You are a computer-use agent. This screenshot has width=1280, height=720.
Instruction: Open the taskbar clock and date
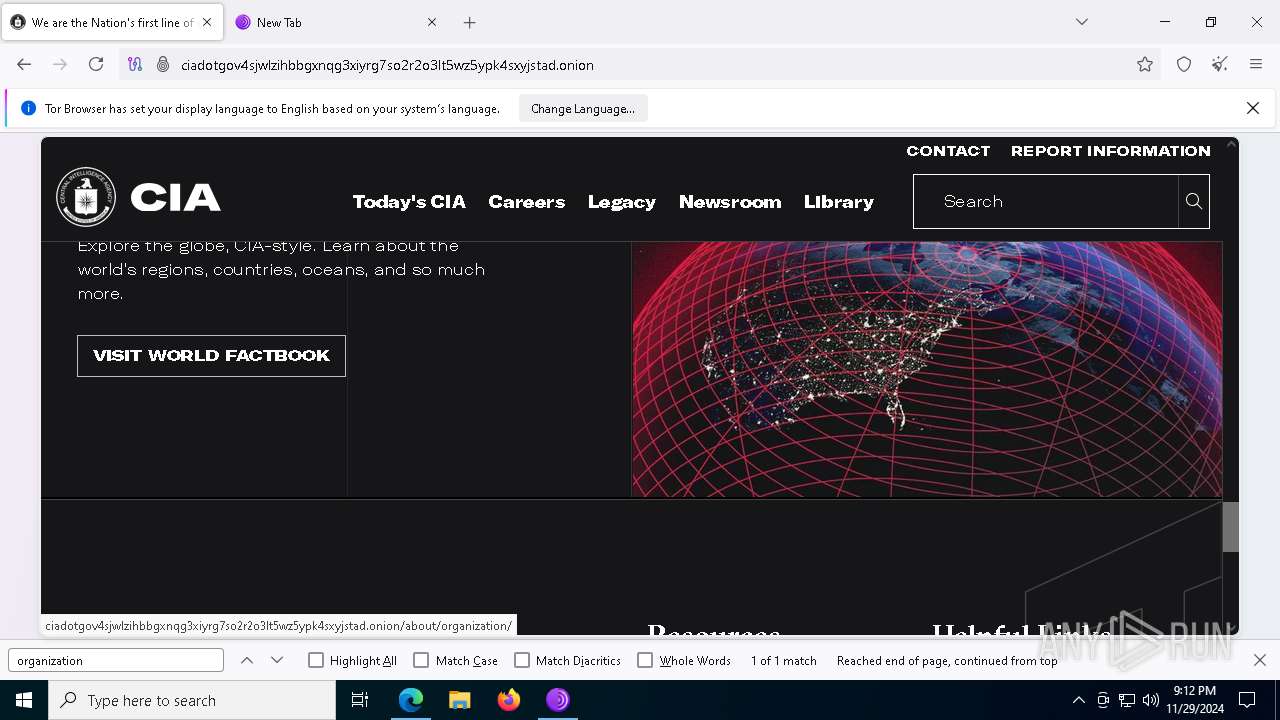(x=1195, y=700)
